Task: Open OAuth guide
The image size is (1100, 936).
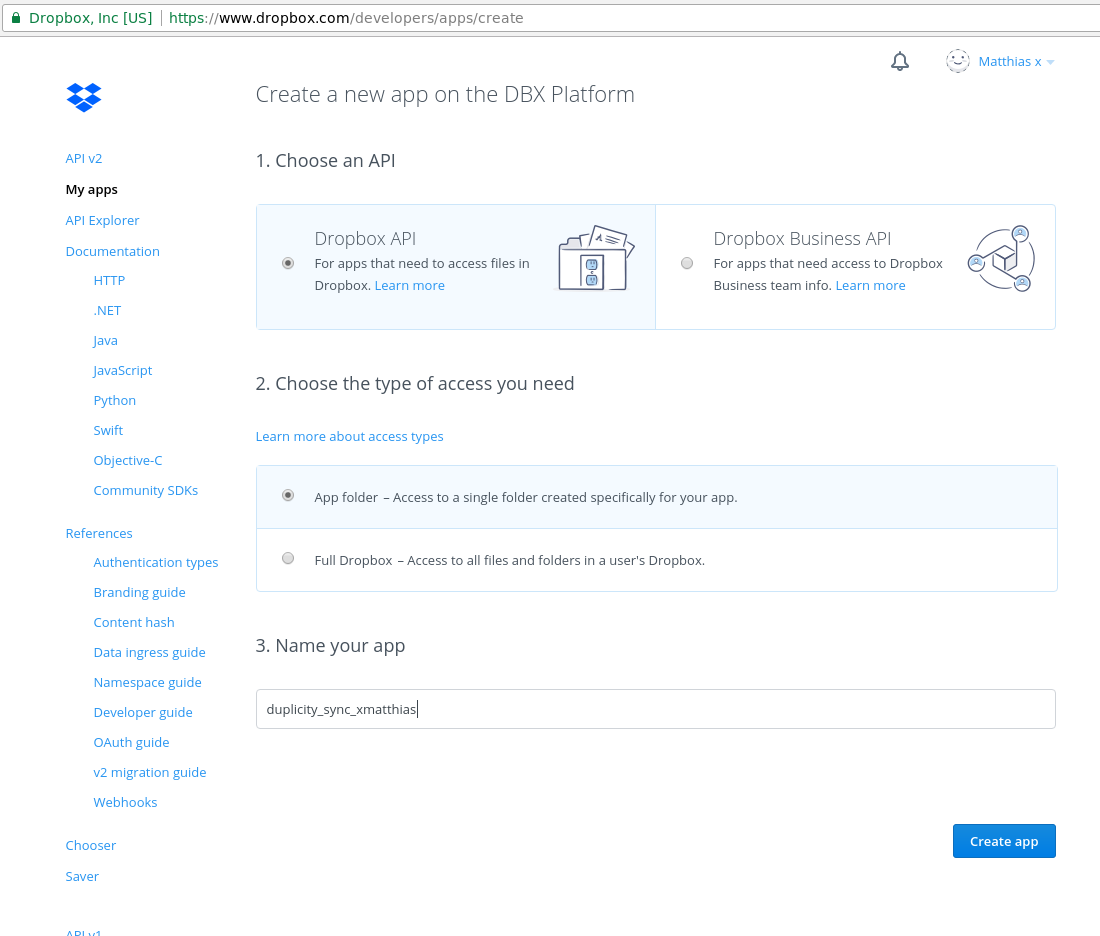Action: click(131, 742)
